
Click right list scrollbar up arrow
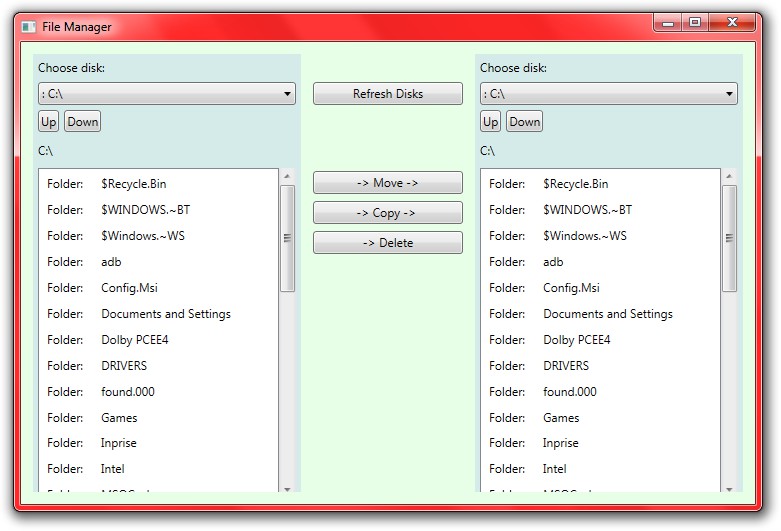point(729,176)
